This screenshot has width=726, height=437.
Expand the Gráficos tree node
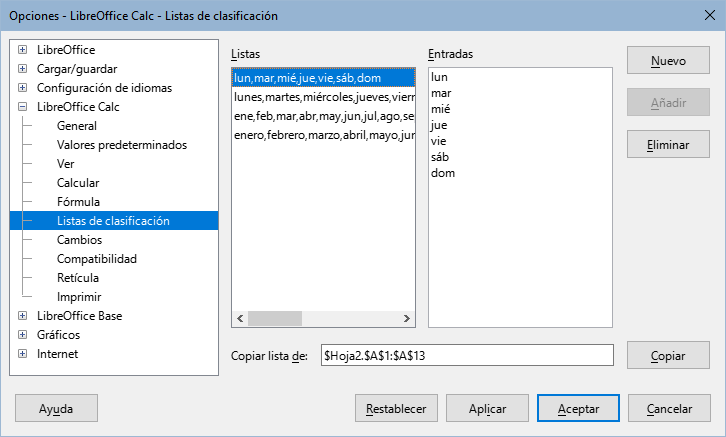(x=23, y=335)
